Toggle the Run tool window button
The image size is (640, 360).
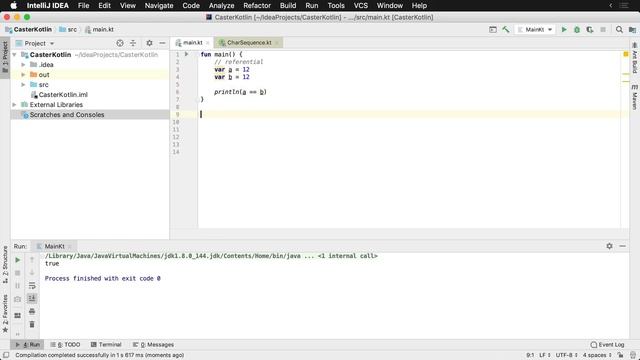point(27,344)
